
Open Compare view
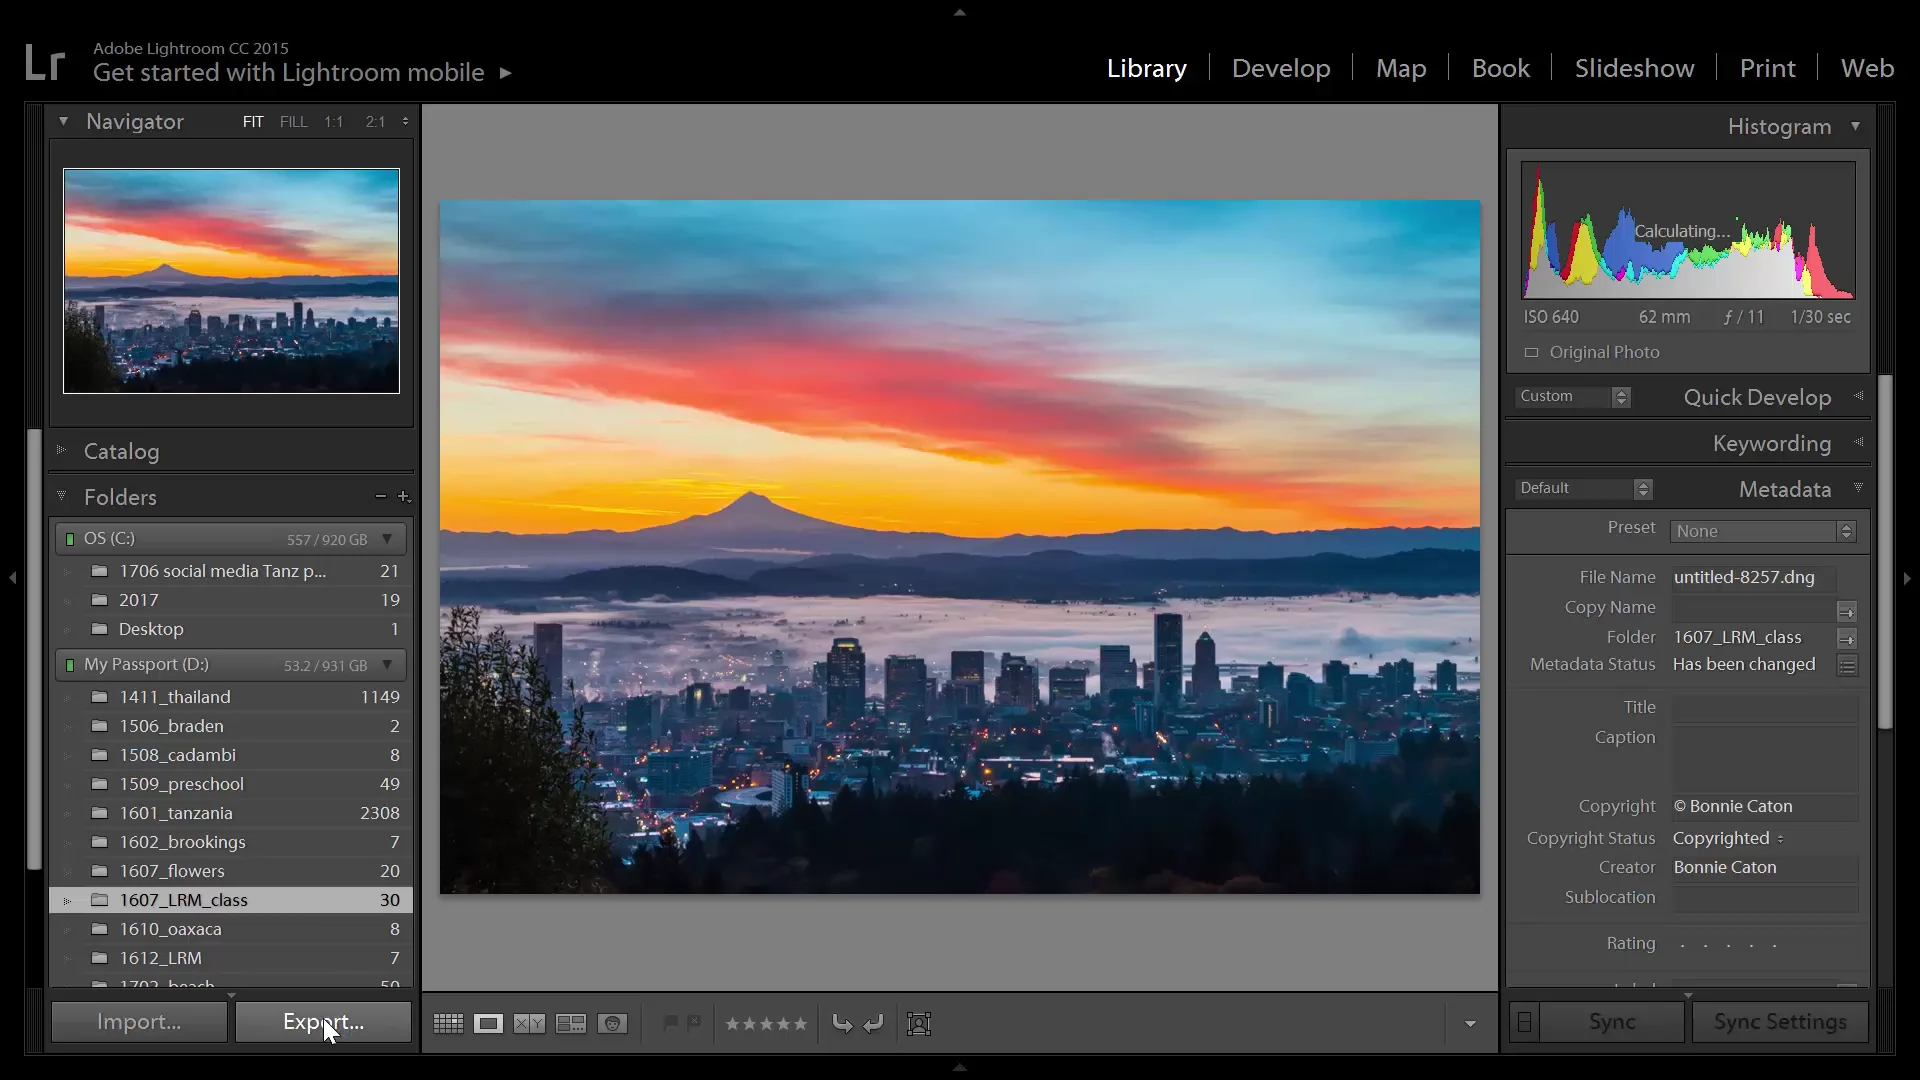(x=529, y=1023)
